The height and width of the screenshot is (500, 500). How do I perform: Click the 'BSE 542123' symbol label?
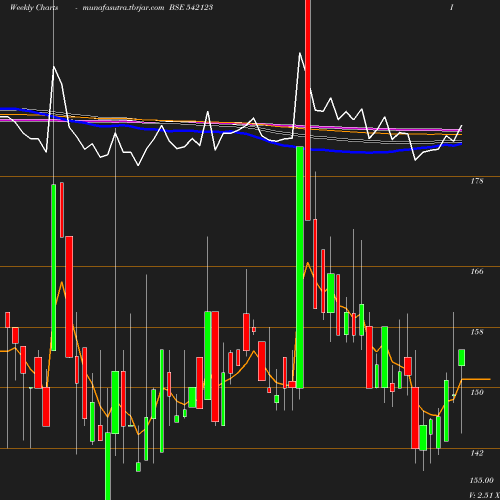pos(191,7)
